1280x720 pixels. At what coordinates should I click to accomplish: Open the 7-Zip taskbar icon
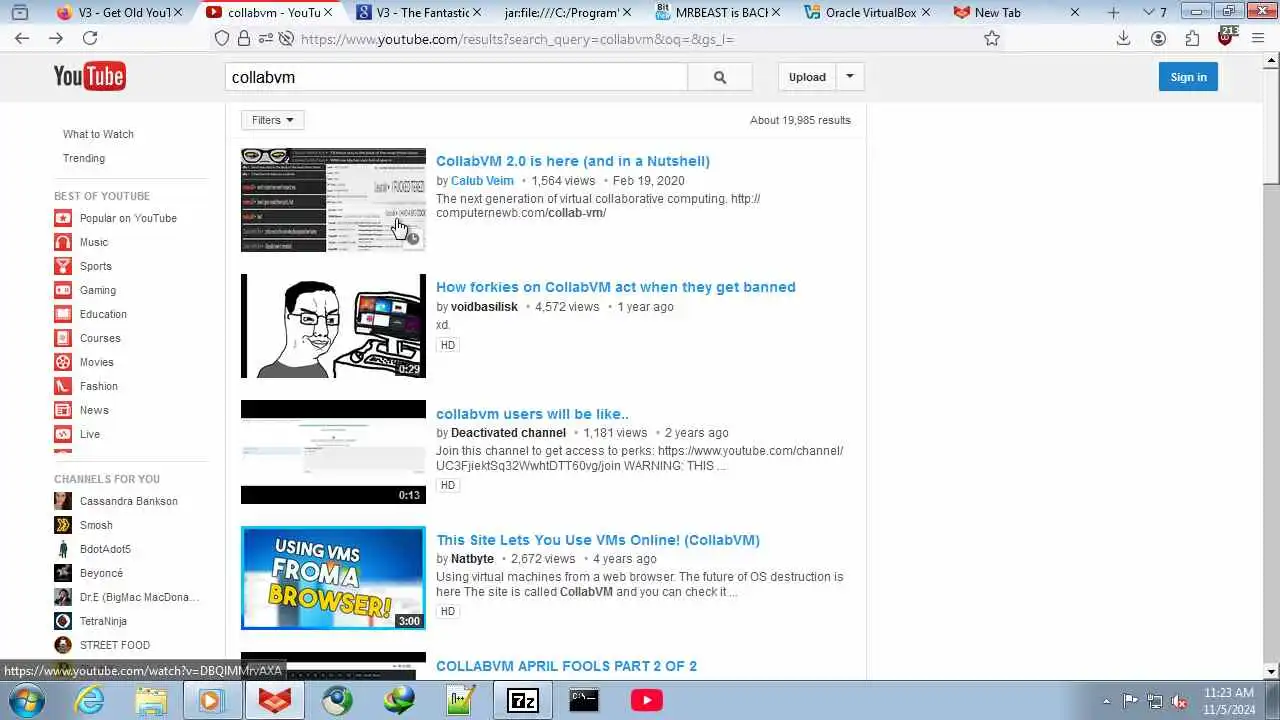pyautogui.click(x=523, y=700)
